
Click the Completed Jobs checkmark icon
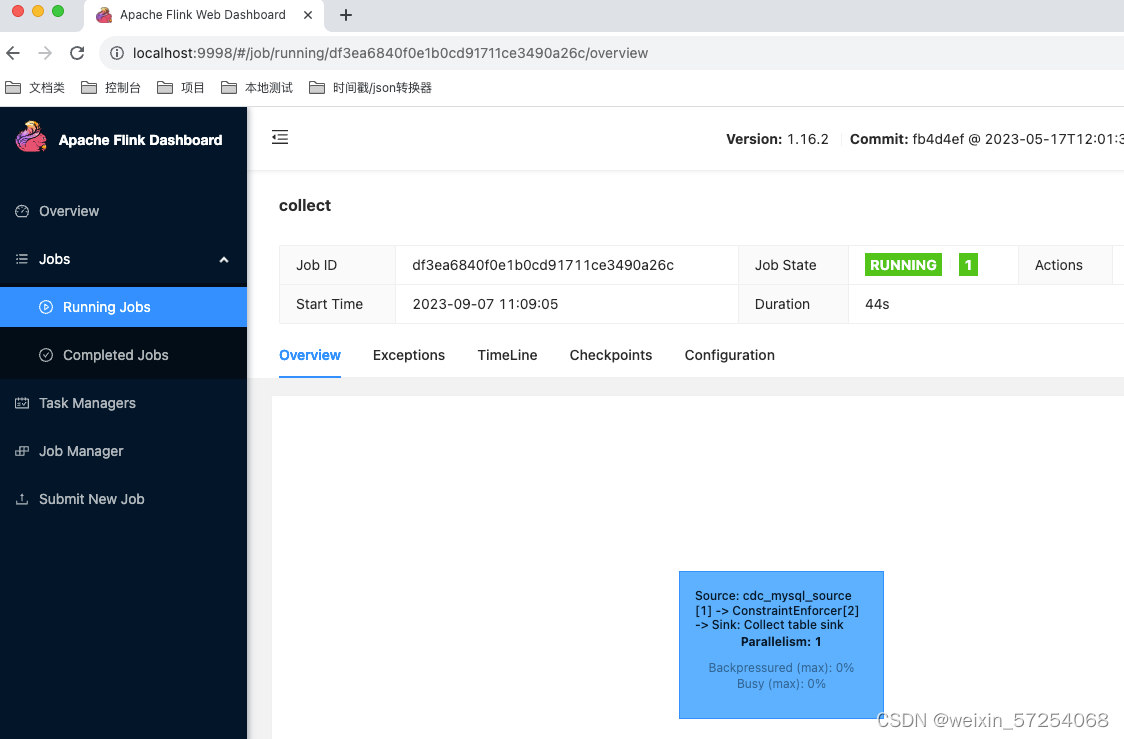tap(44, 354)
